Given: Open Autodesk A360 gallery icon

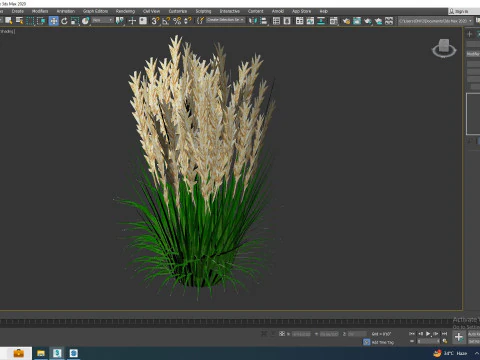Looking at the screenshot, I should pos(389,21).
